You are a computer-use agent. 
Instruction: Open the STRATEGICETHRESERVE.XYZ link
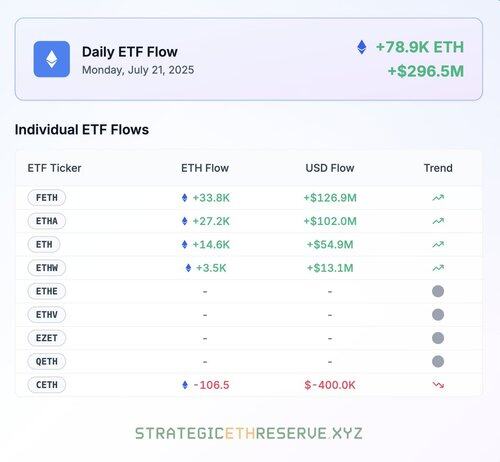pos(249,433)
